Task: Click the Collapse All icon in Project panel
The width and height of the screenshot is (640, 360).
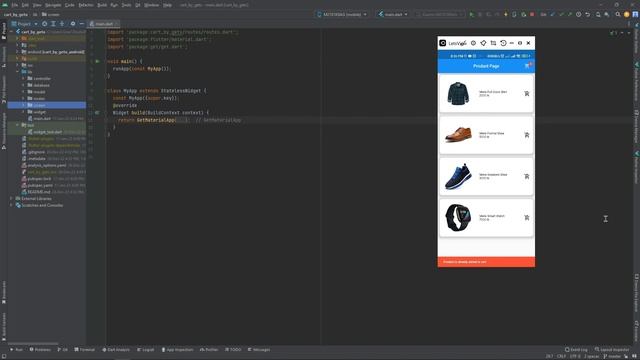Action: [x=62, y=24]
